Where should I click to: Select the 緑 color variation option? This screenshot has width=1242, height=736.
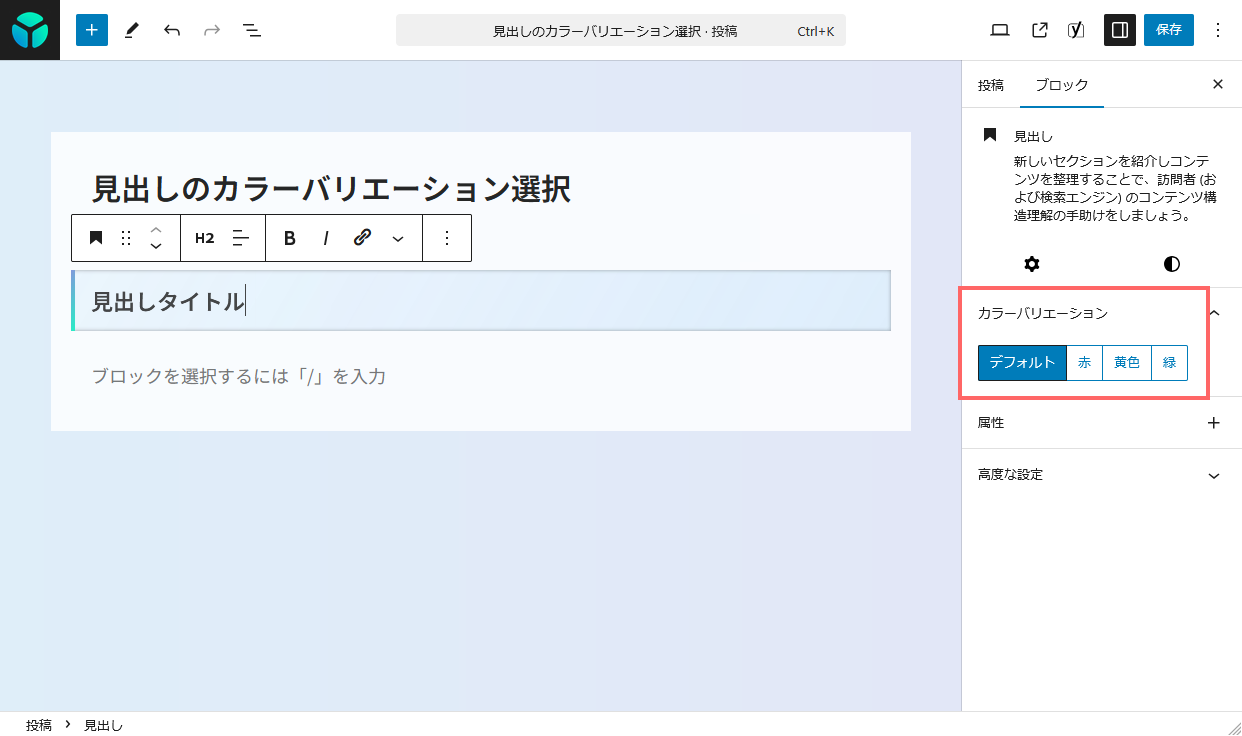[x=1169, y=363]
